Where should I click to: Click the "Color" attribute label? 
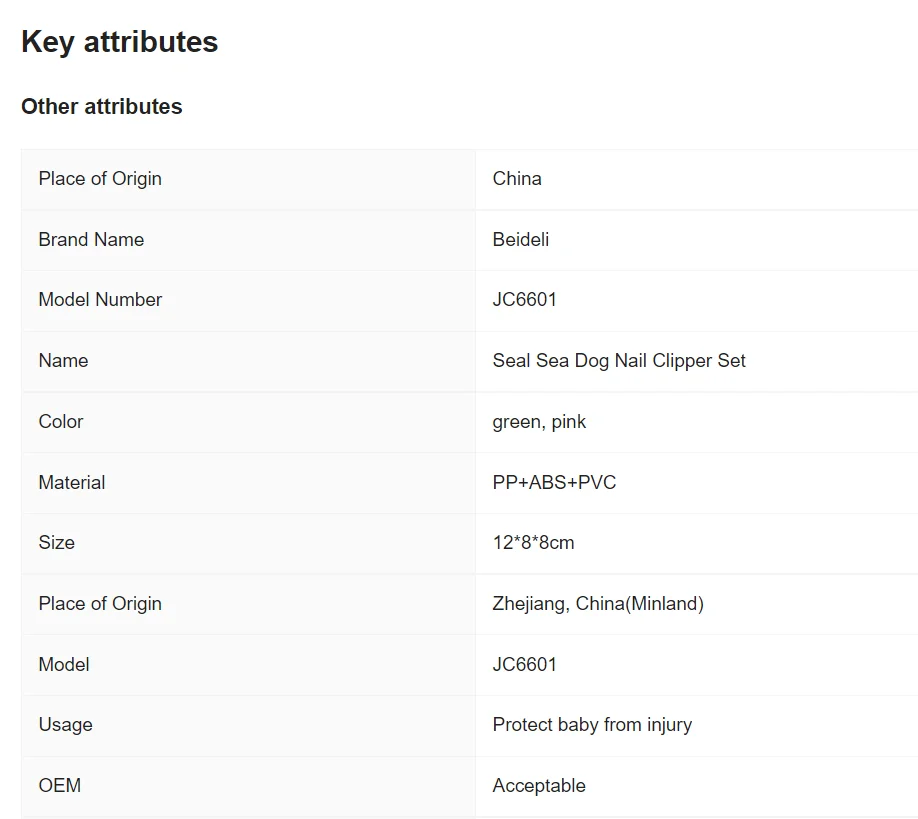pyautogui.click(x=61, y=422)
